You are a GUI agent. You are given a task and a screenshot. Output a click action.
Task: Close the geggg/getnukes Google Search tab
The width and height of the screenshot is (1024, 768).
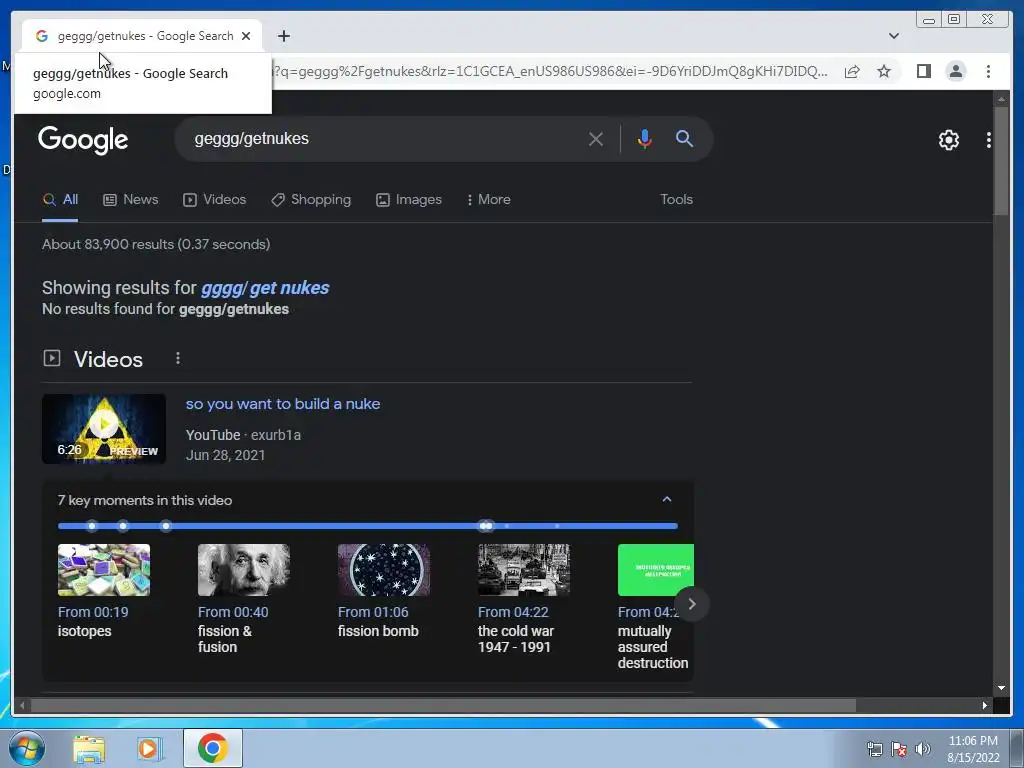click(246, 36)
